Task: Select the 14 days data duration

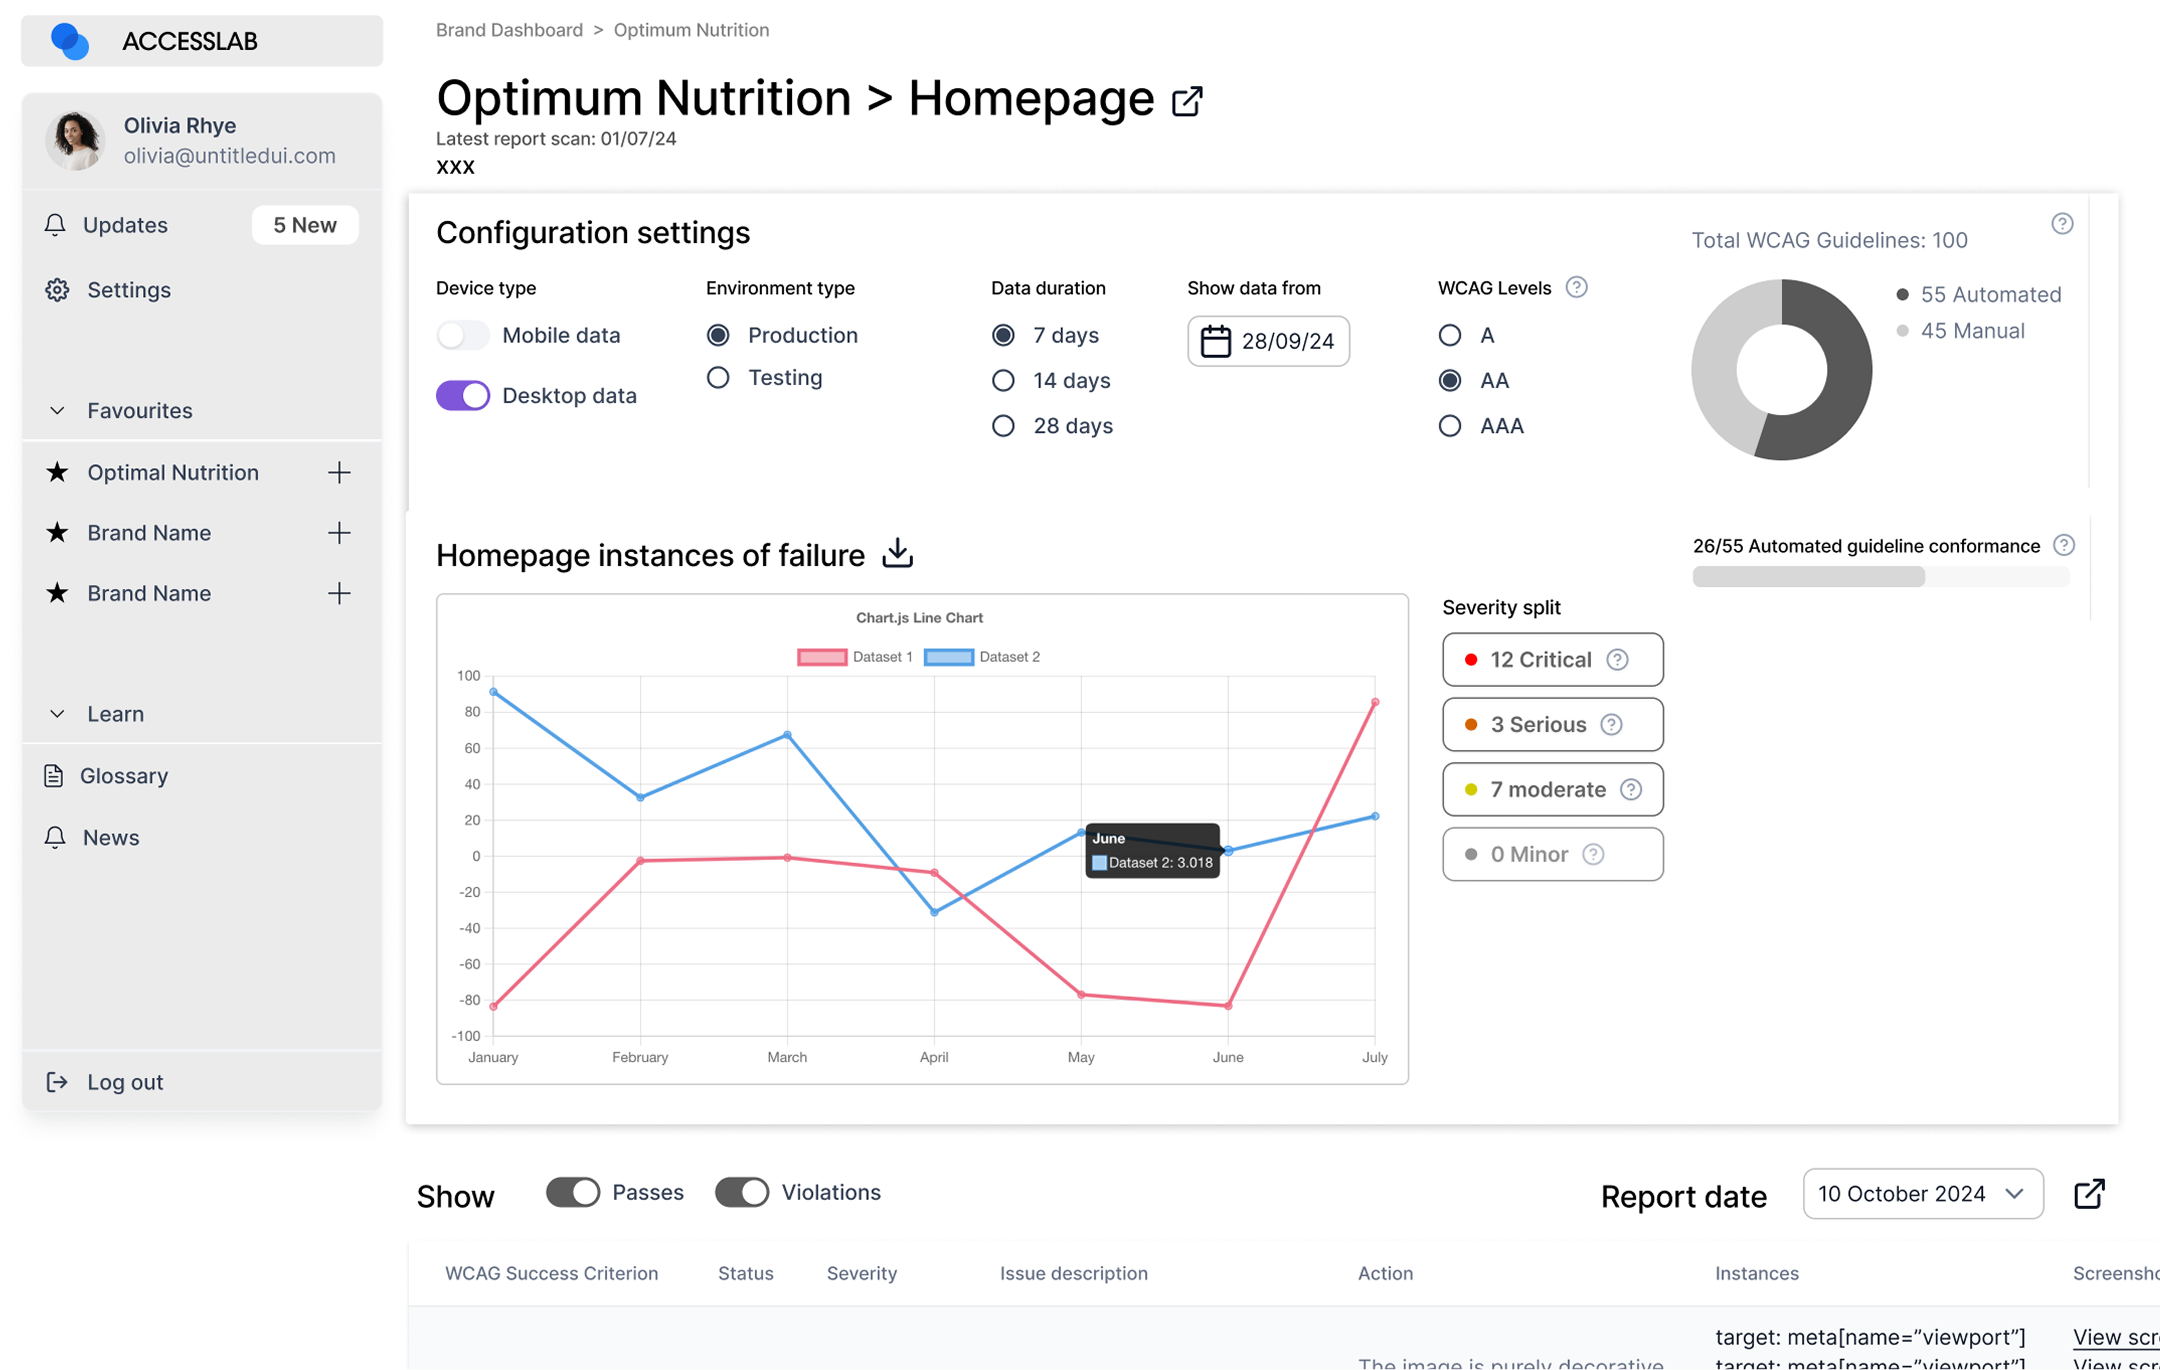Action: [1003, 381]
